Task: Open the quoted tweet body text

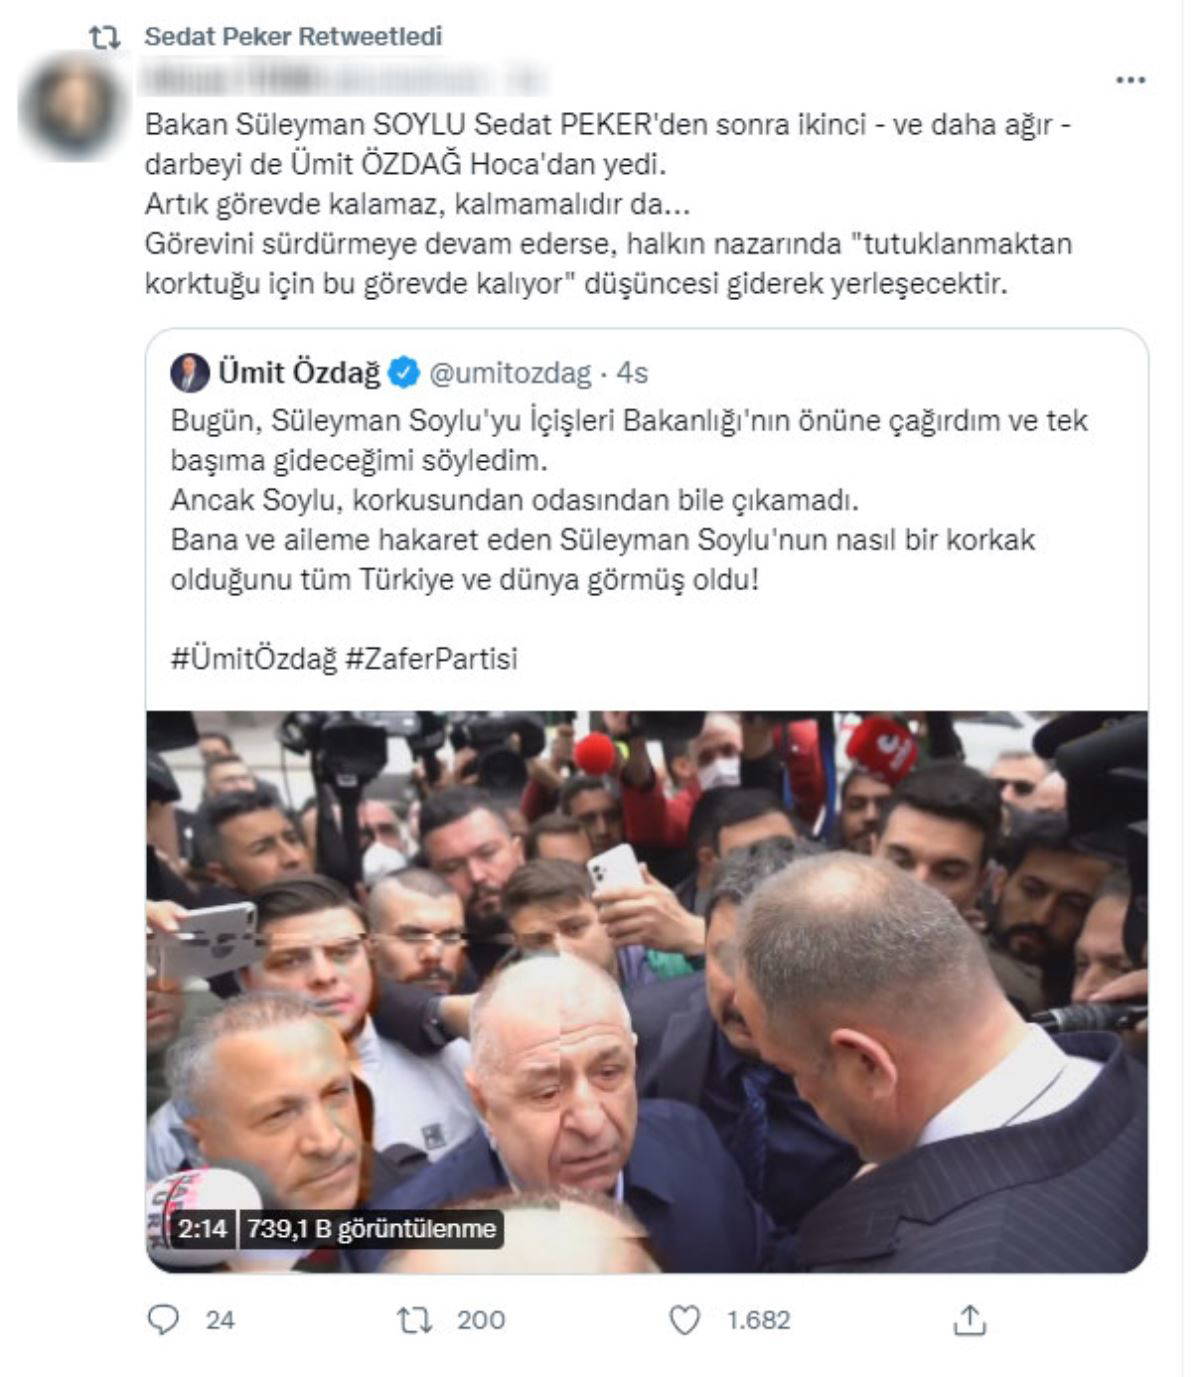Action: click(629, 500)
